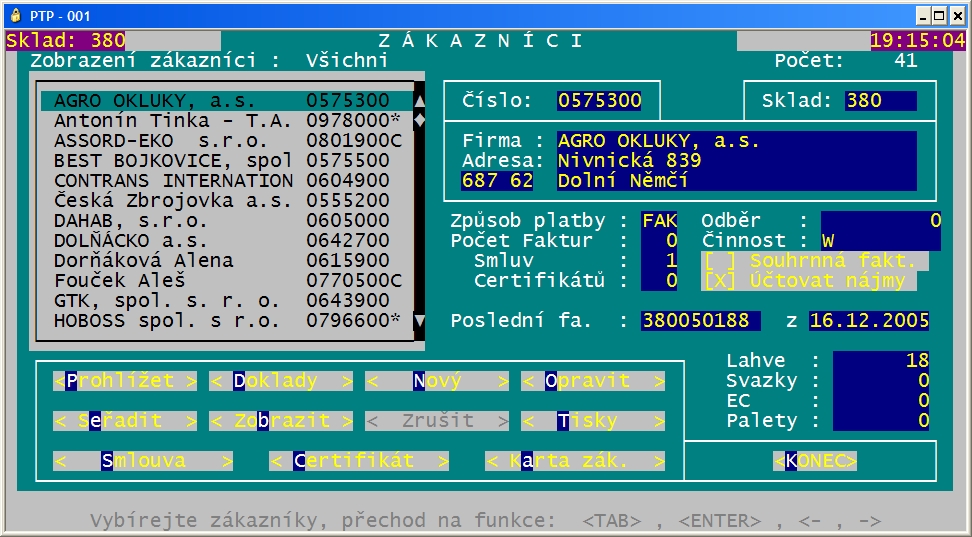Screen dimensions: 972x537
Task: Toggle the Souhrnná fakt. checkbox
Action: (x=717, y=261)
